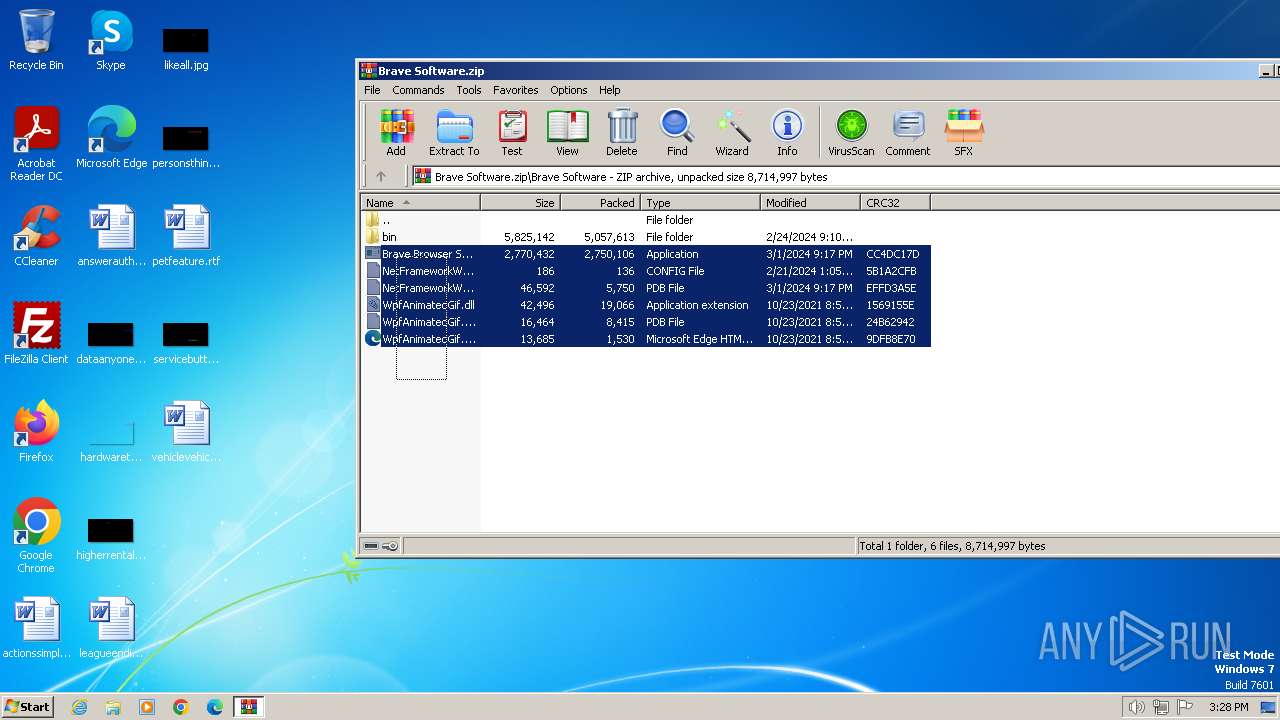Open the View toolbar icon

pyautogui.click(x=567, y=132)
